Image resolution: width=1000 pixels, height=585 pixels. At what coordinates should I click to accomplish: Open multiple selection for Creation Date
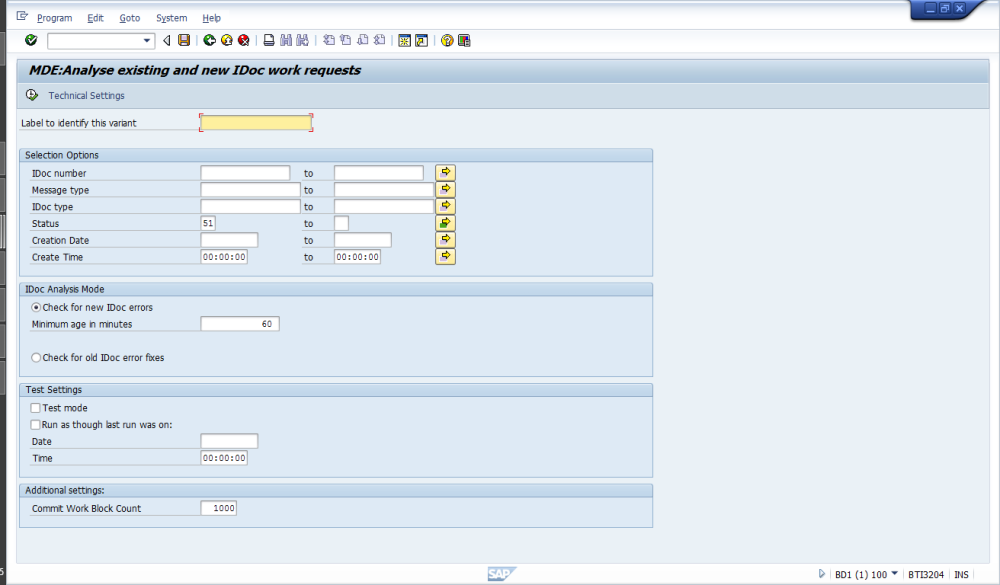click(445, 239)
